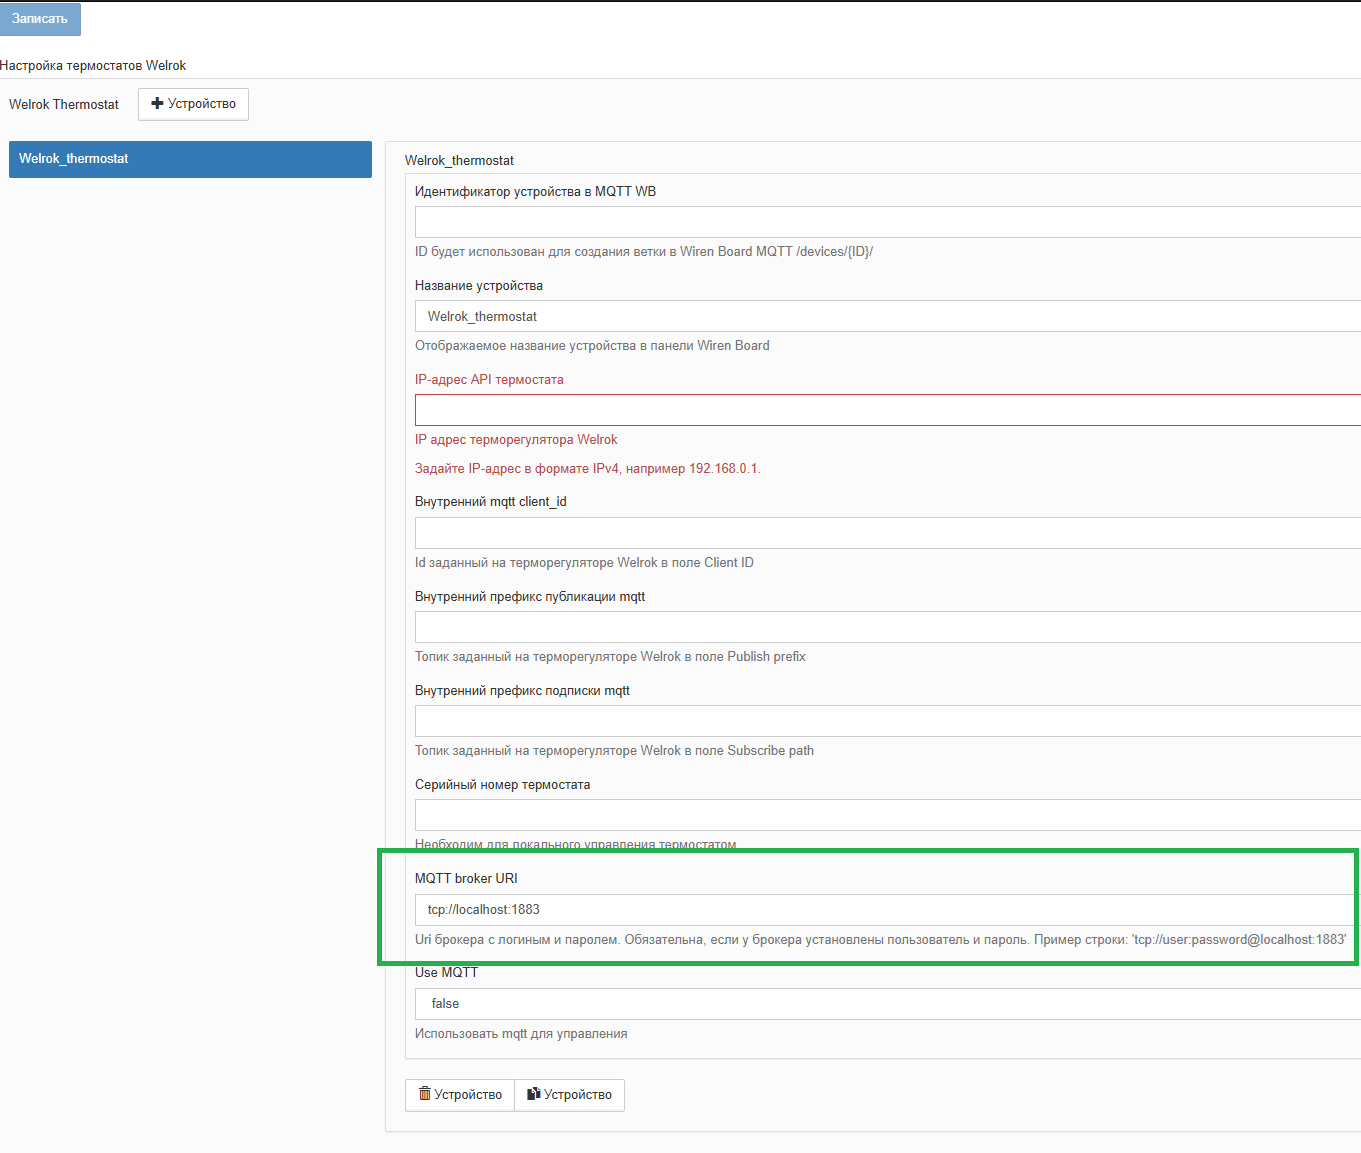Click the Welrok_thermostat panel title
Viewport: 1361px width, 1153px height.
[x=459, y=161]
